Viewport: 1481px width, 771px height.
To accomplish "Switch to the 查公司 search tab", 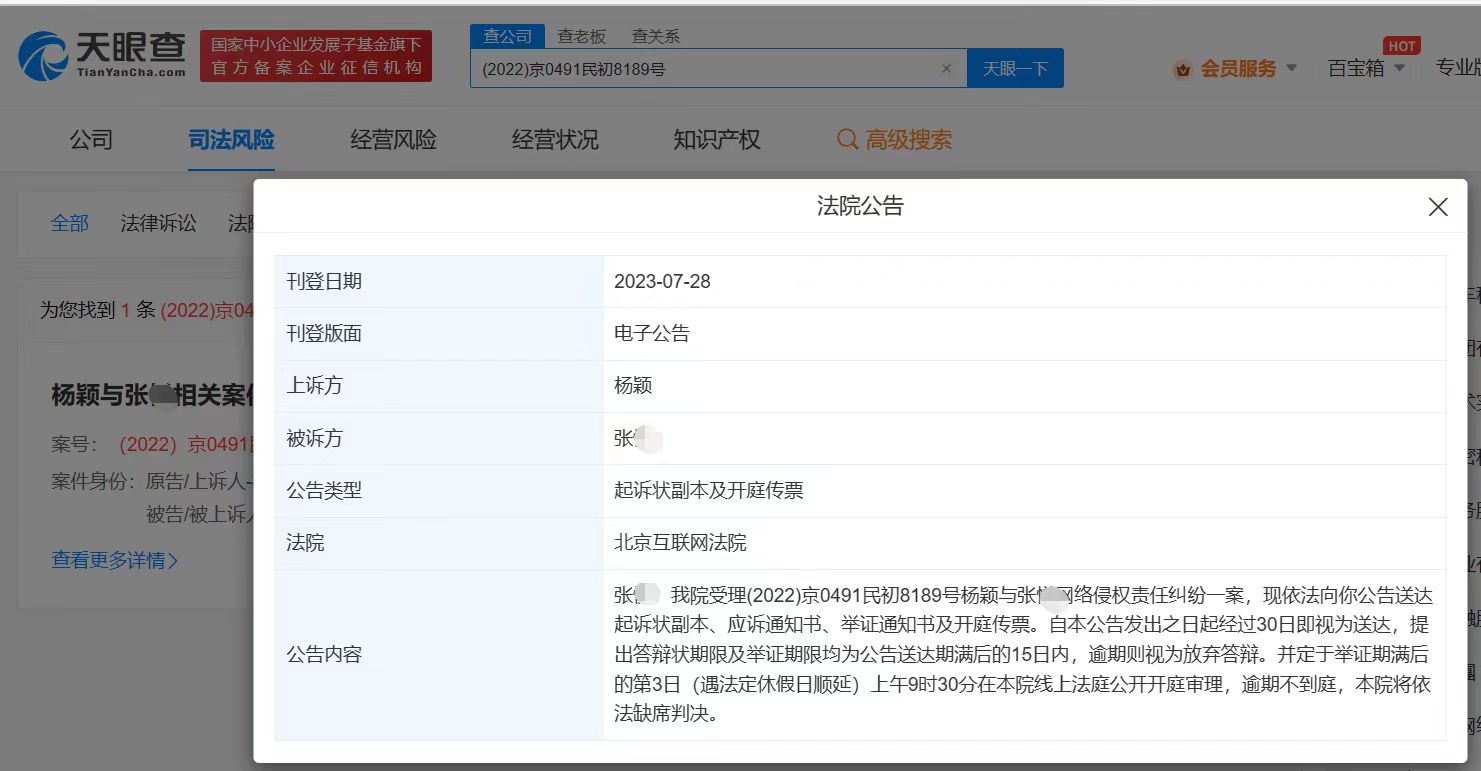I will coord(508,36).
